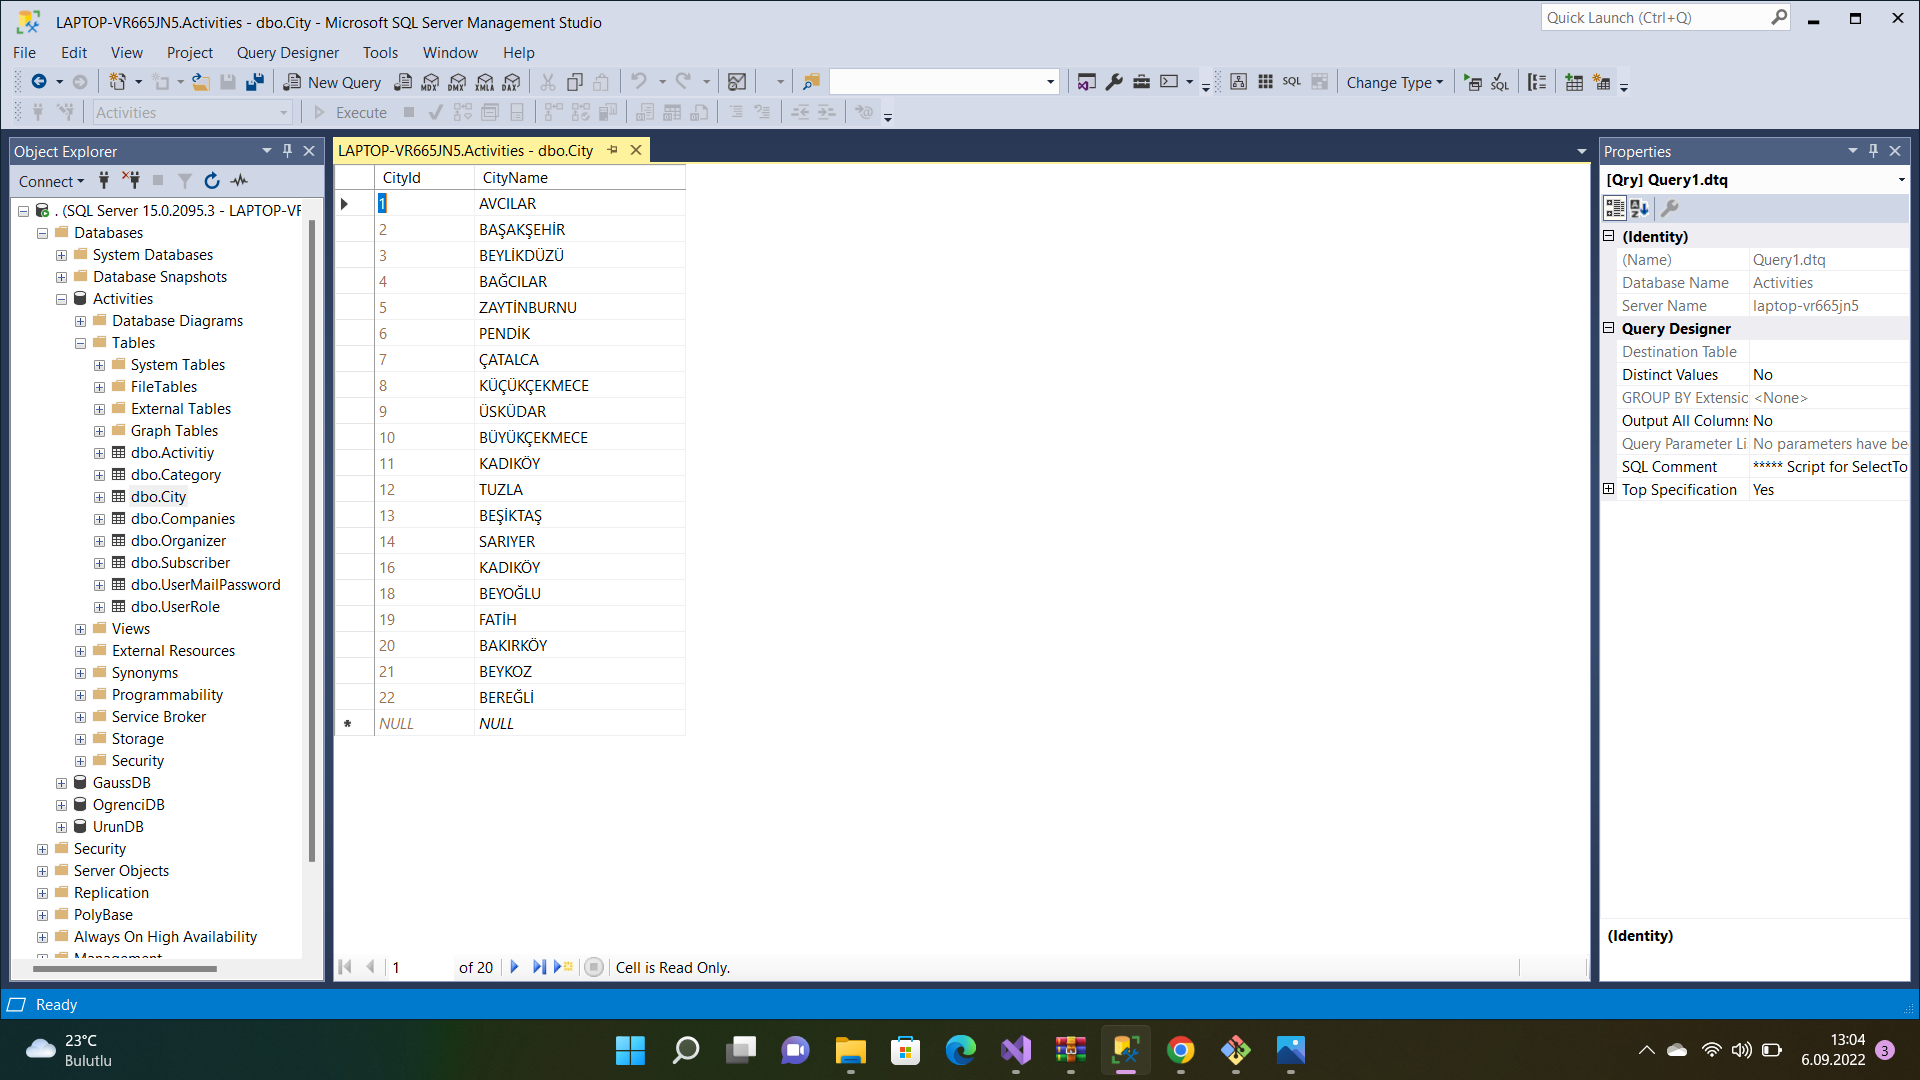Open the solution configuration combo box dropdown

(x=1050, y=82)
